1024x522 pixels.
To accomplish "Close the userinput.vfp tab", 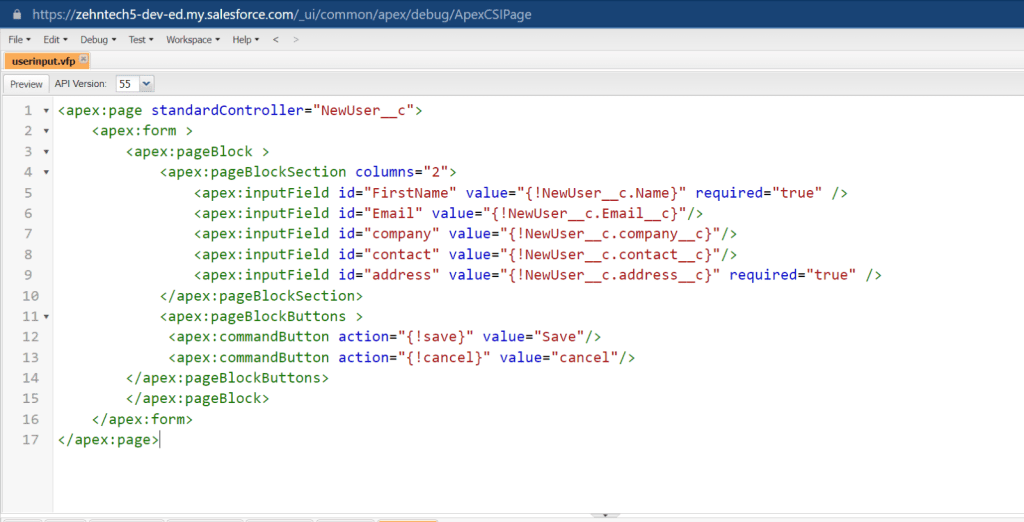I will coord(84,59).
